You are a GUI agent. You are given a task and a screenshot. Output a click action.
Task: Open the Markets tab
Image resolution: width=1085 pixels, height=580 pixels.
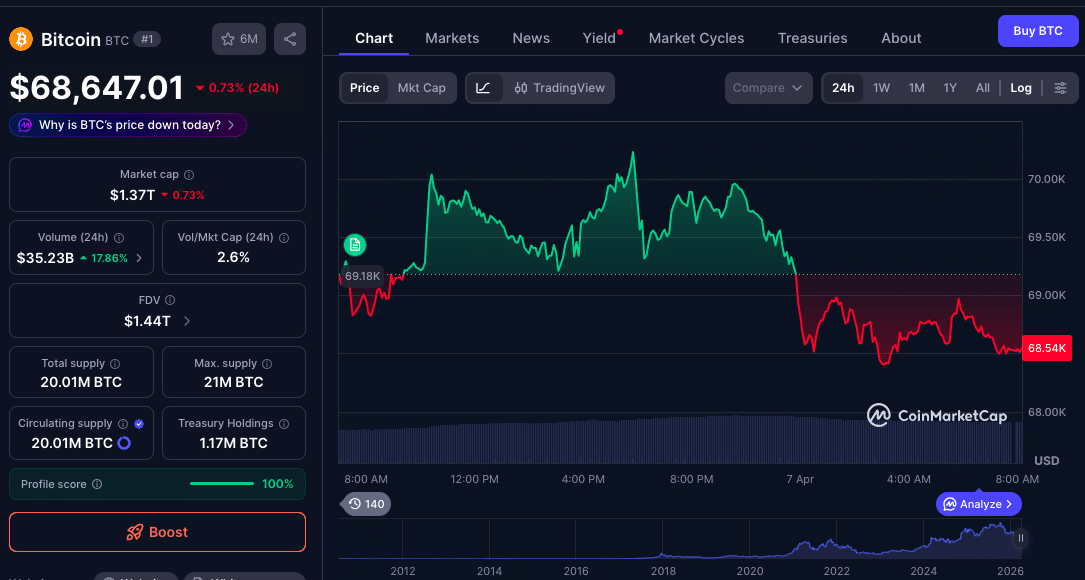point(452,38)
